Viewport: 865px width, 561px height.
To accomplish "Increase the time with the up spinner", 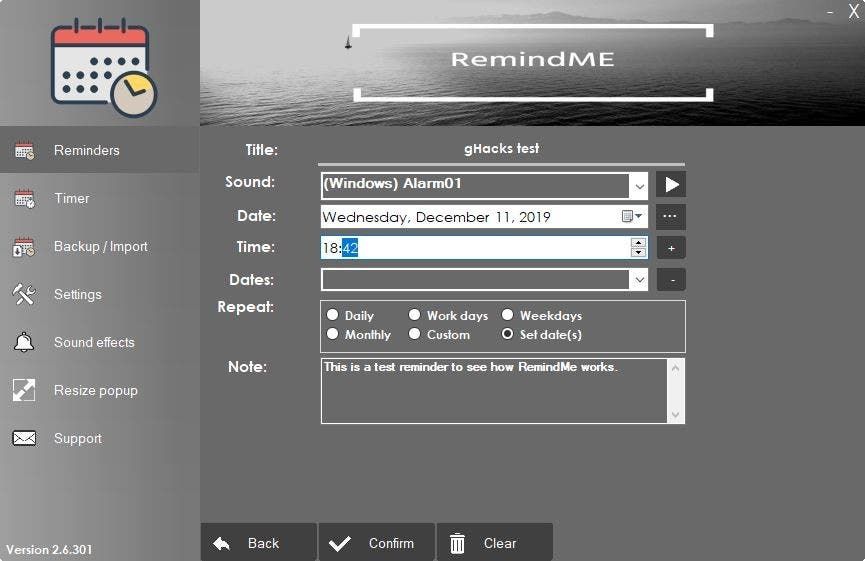I will tap(638, 243).
